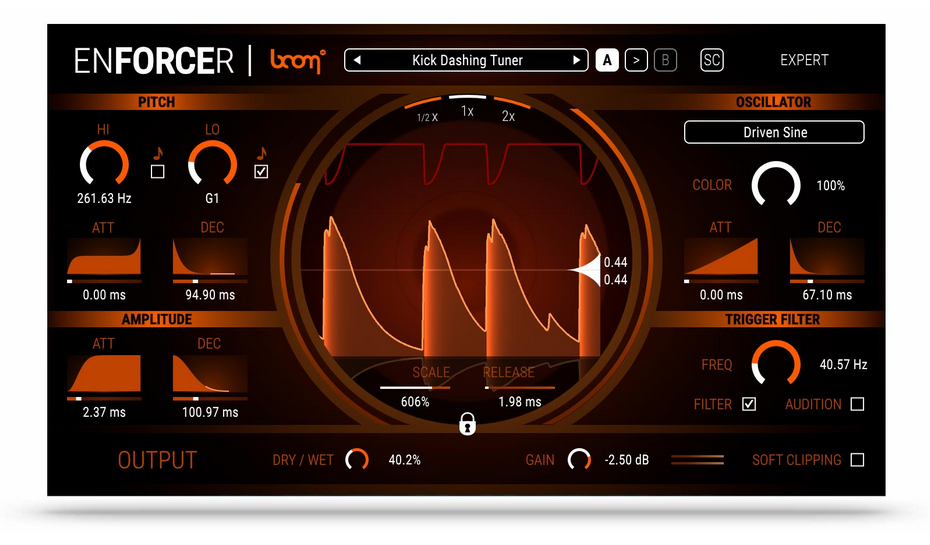The width and height of the screenshot is (930, 545).
Task: Toggle the lock icon below the waveform
Action: 467,423
